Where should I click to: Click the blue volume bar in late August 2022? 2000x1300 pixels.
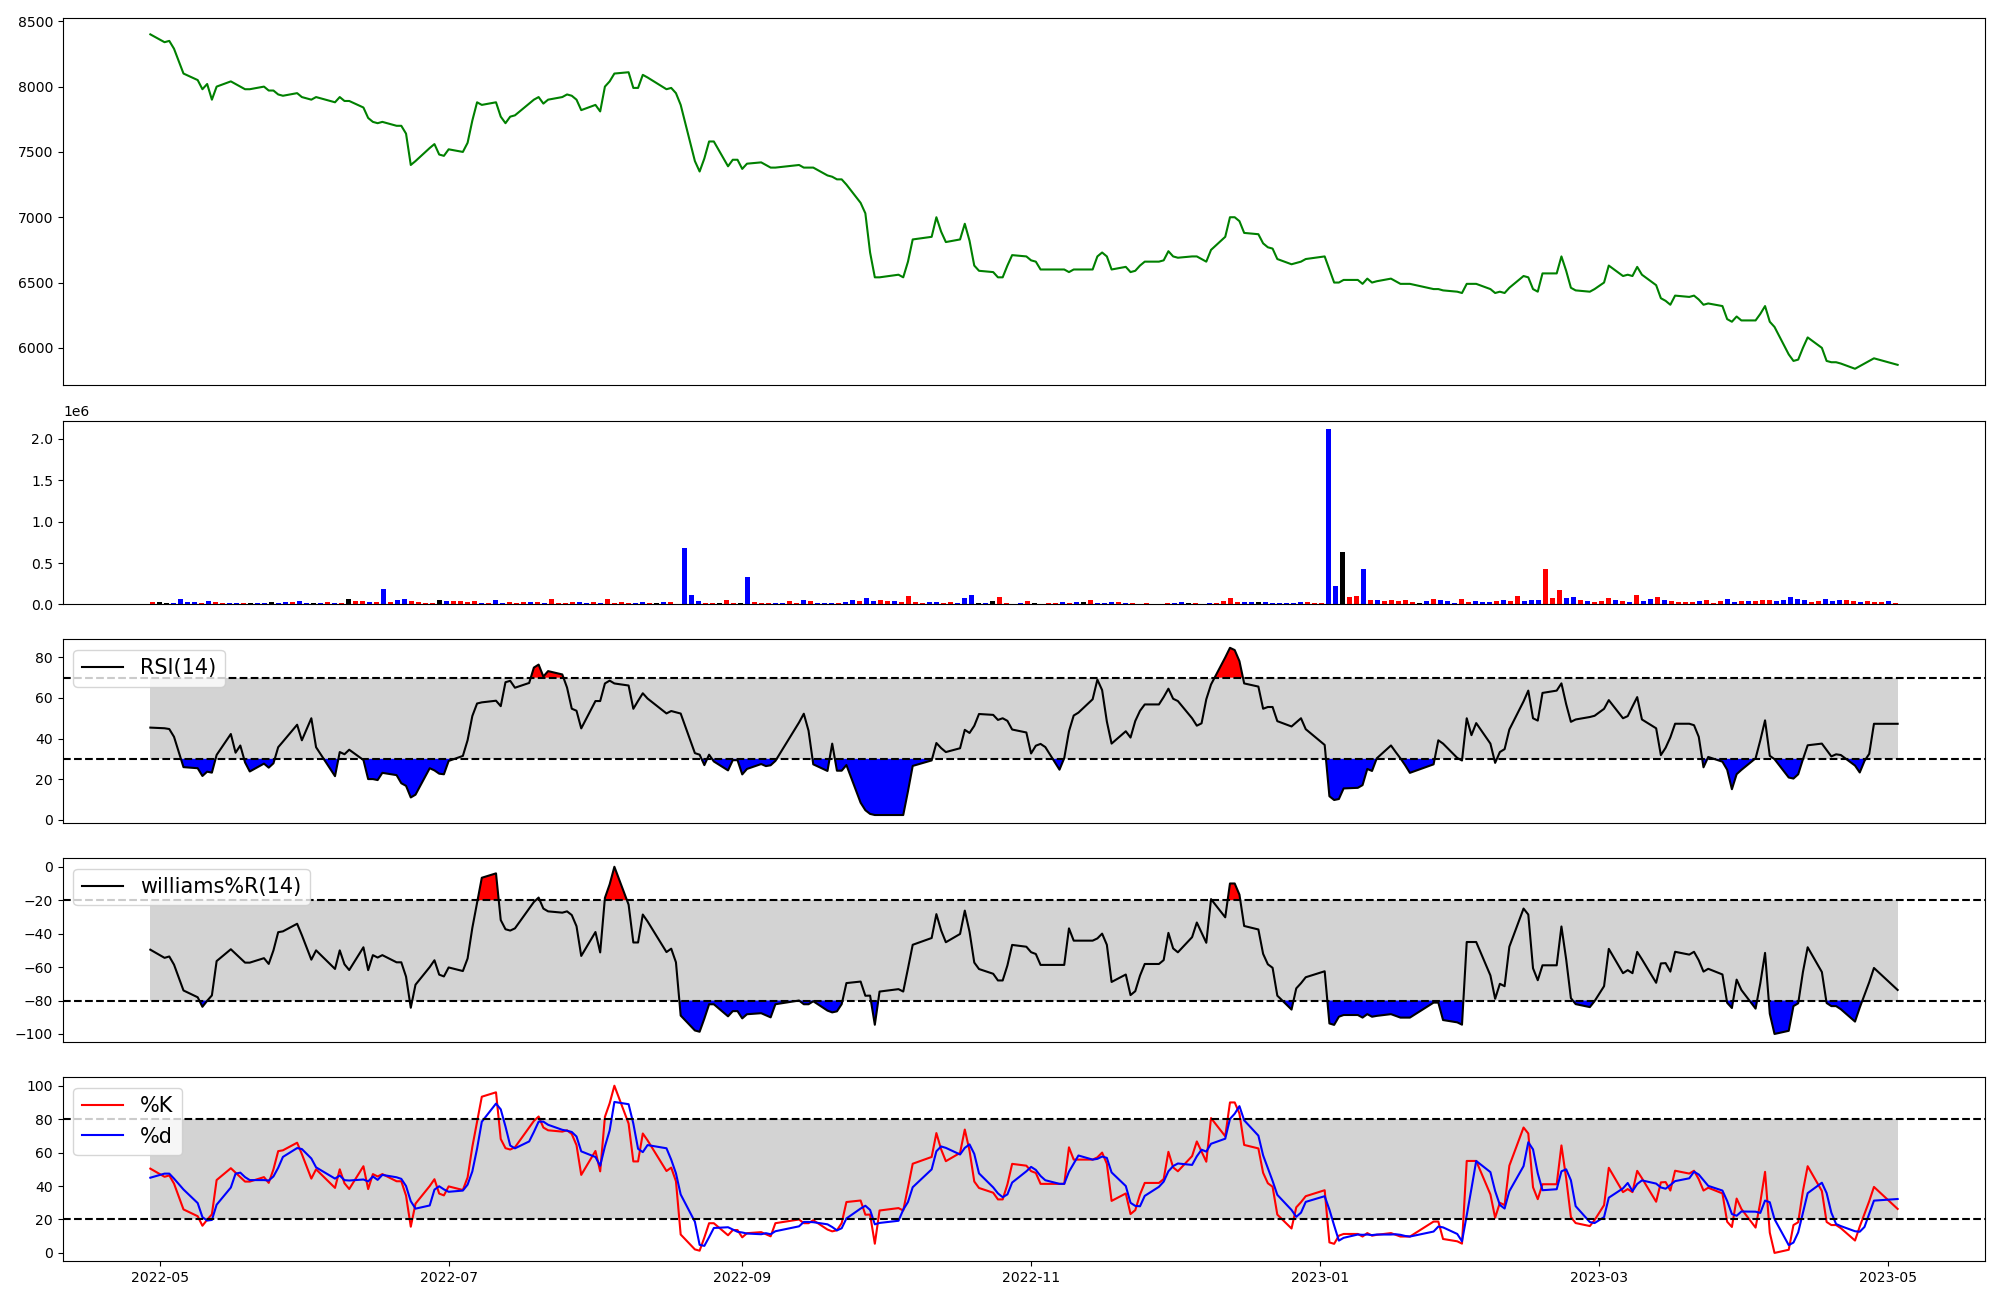point(684,576)
